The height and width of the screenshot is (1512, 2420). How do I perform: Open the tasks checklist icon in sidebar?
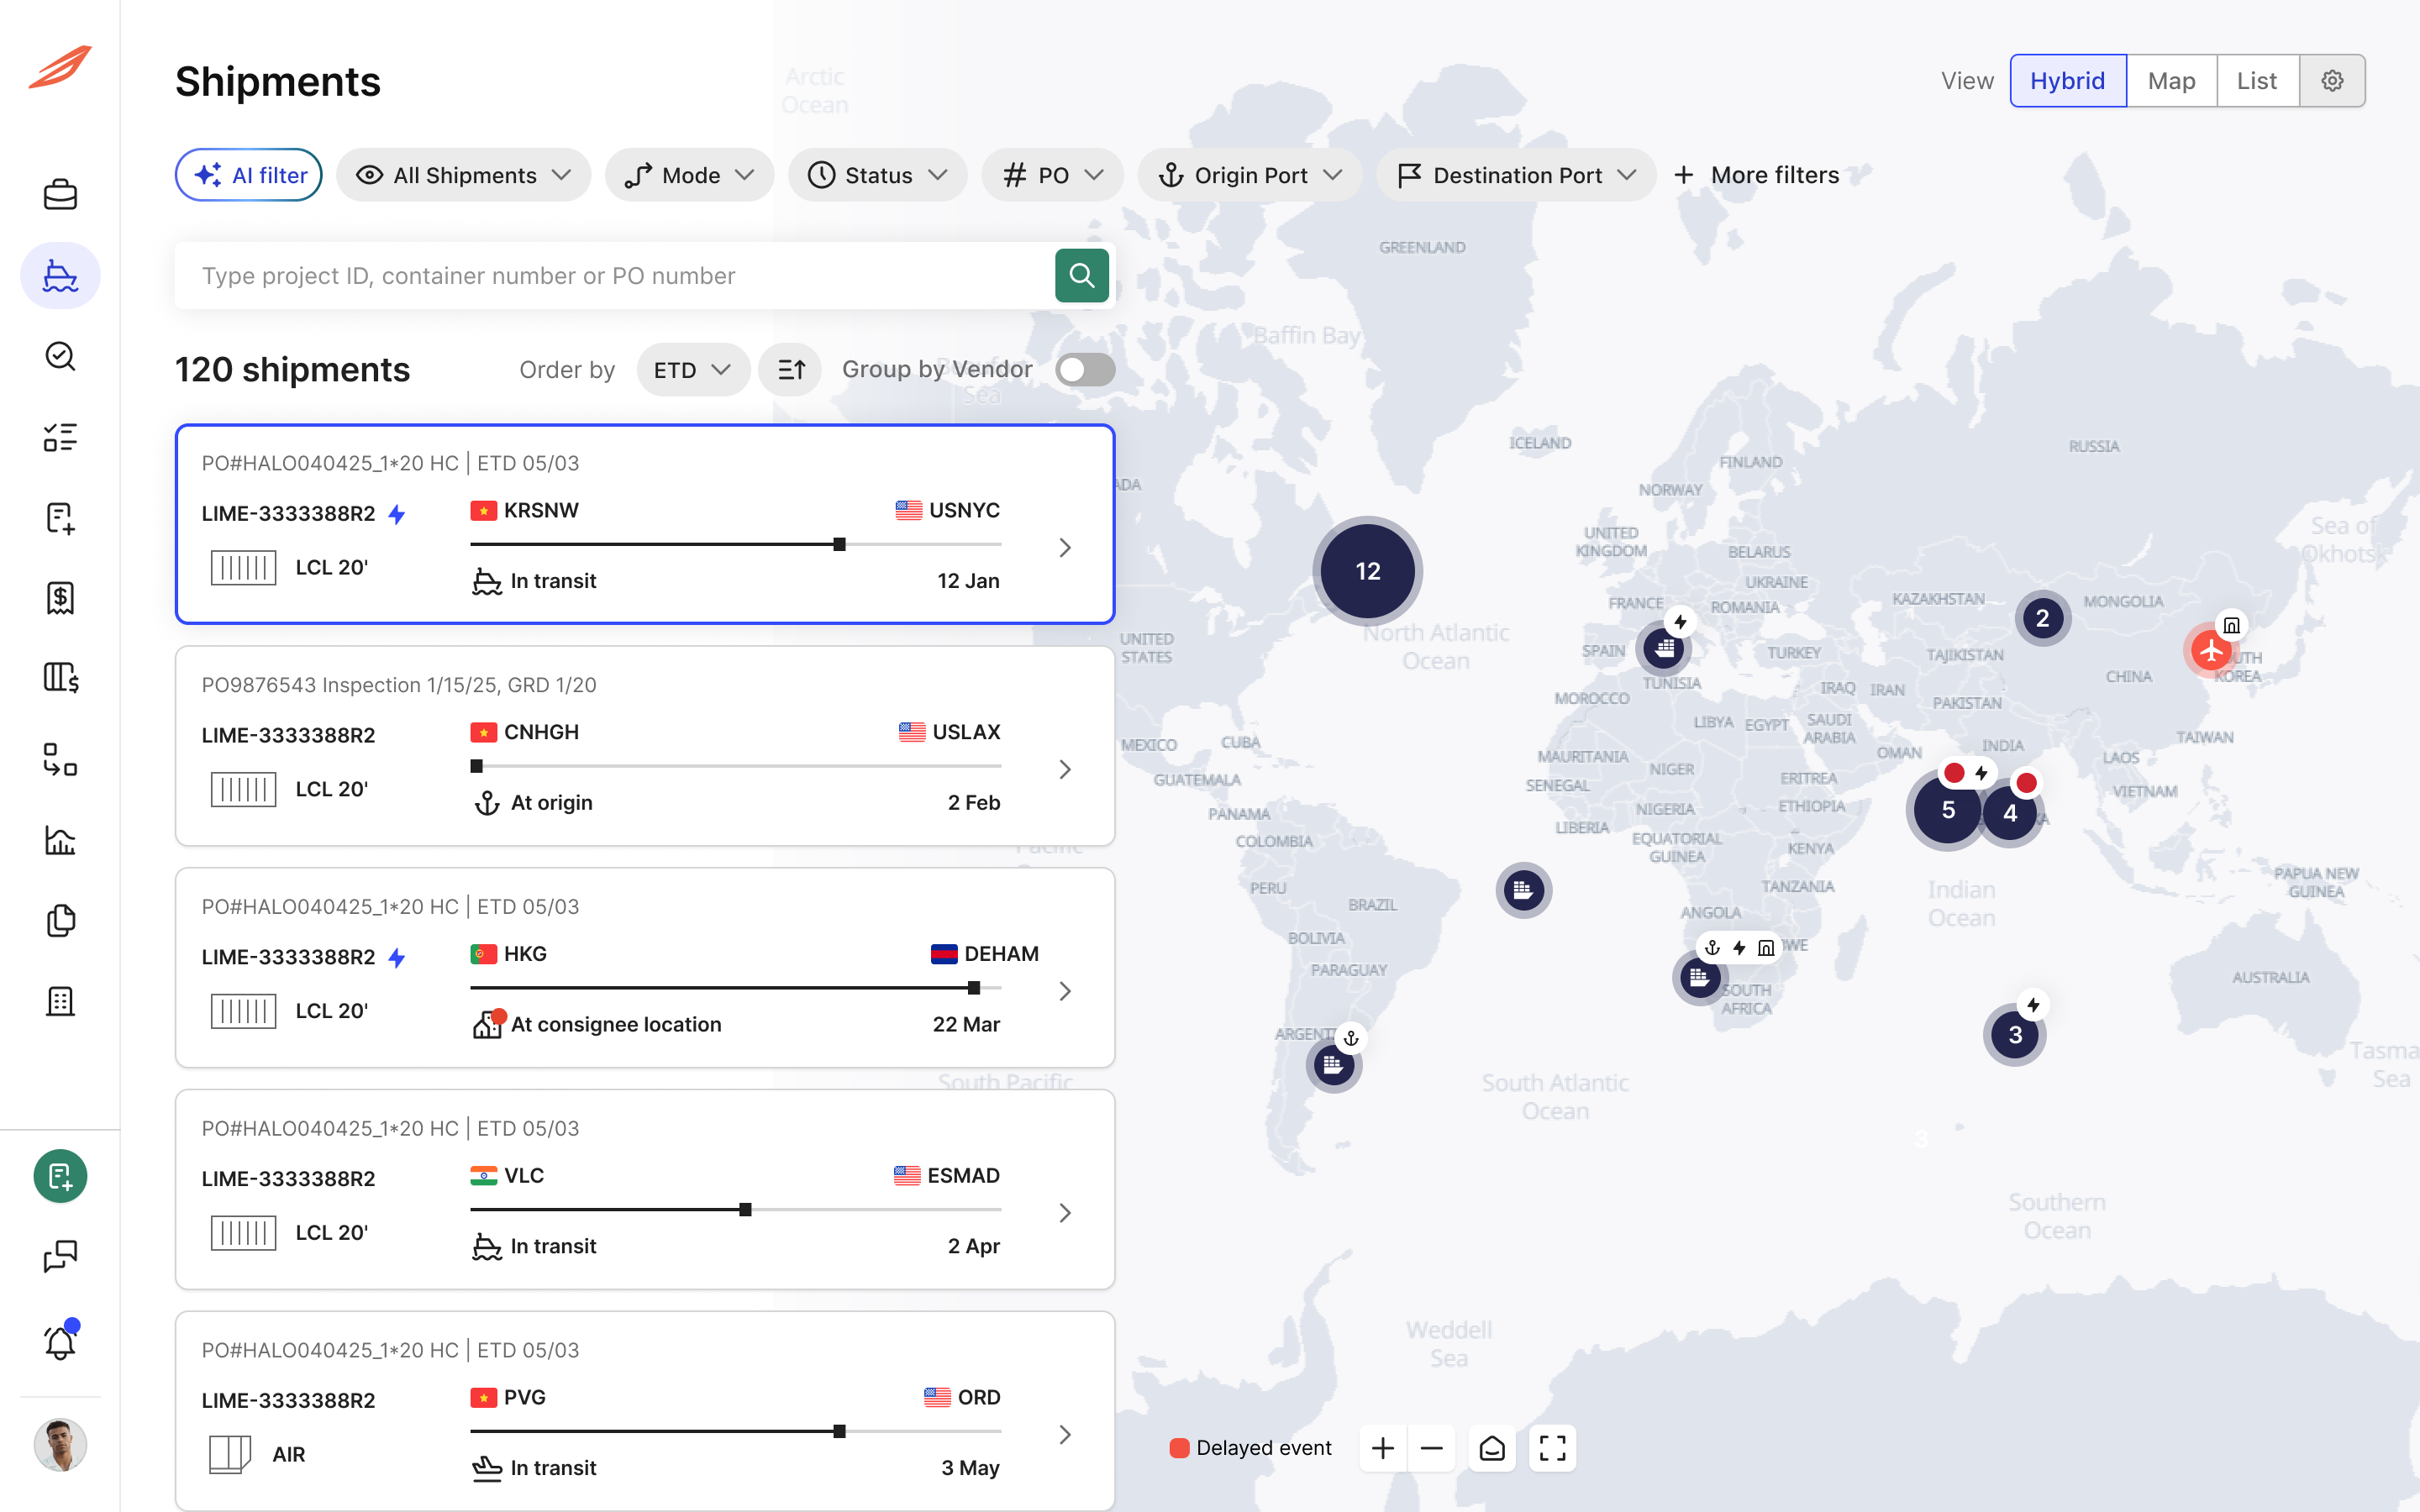(60, 437)
